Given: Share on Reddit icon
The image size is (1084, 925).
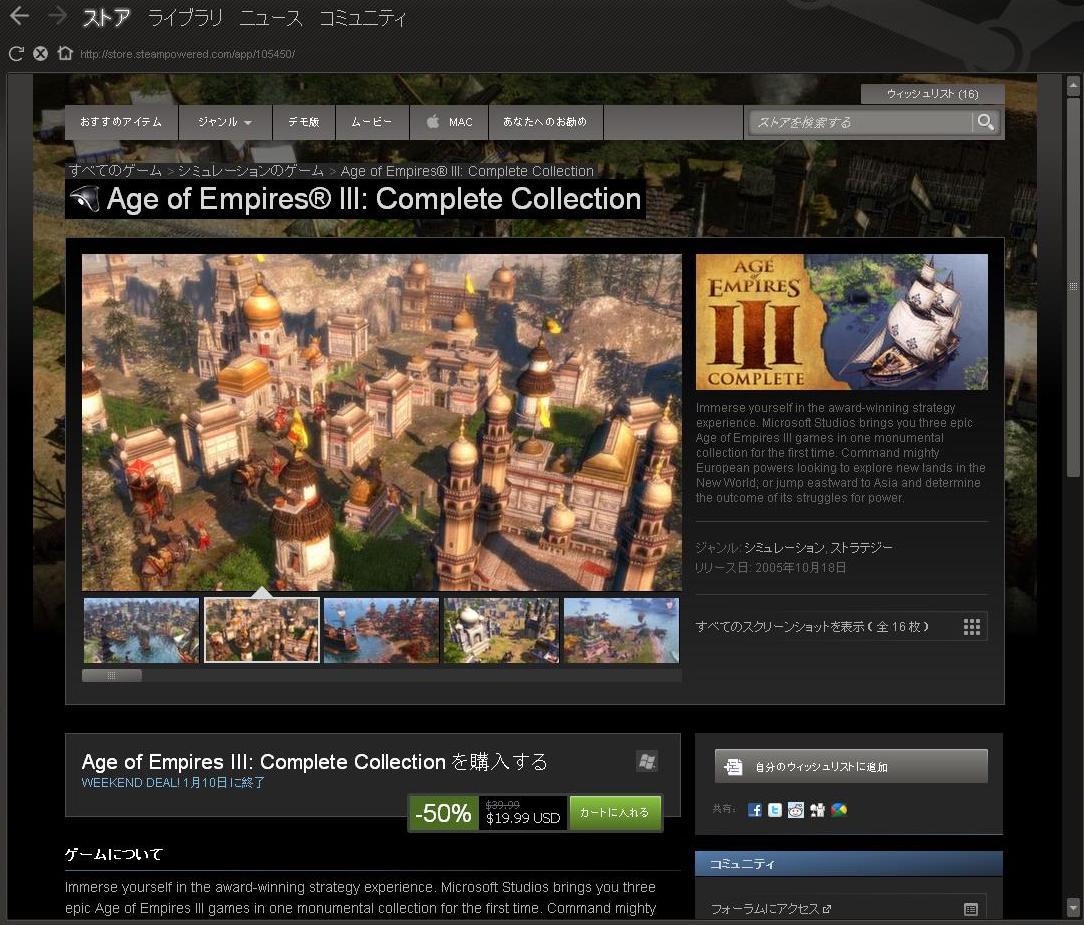Looking at the screenshot, I should click(796, 810).
